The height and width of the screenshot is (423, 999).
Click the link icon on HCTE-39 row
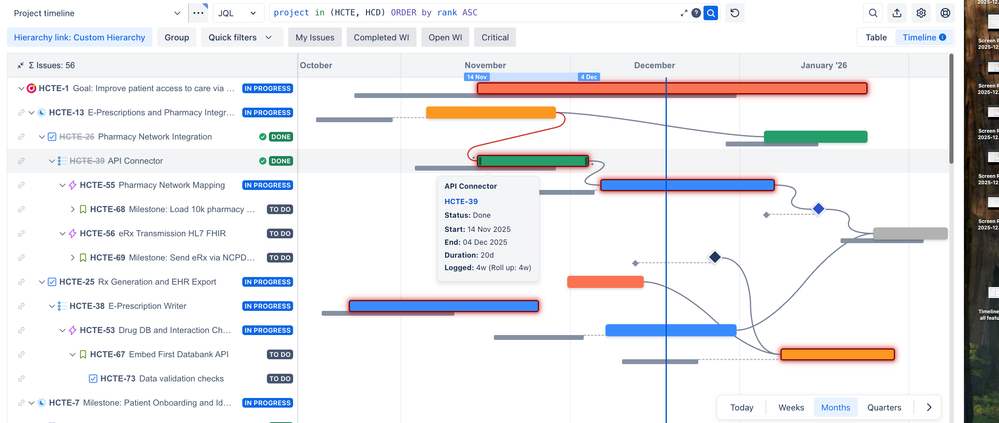click(21, 161)
